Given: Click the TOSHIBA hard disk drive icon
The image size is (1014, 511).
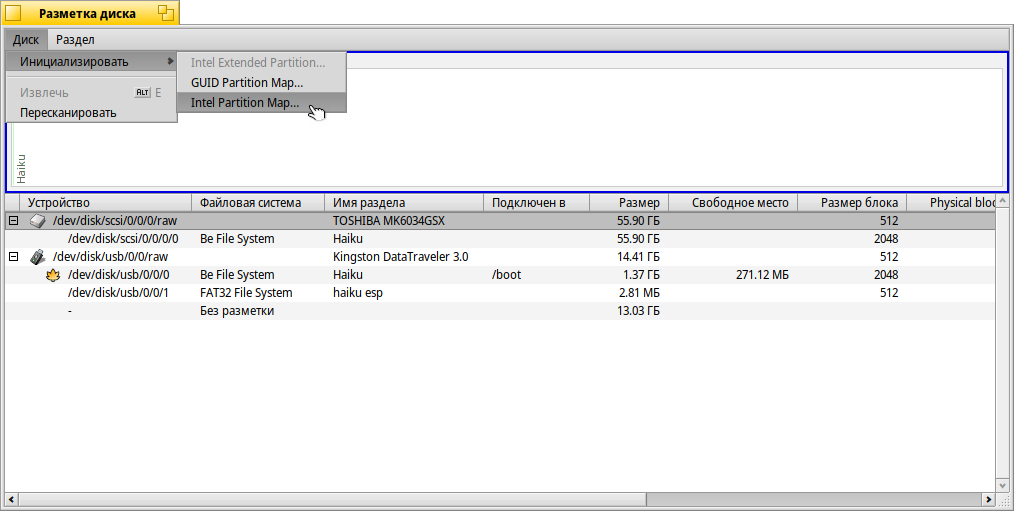Looking at the screenshot, I should [37, 221].
